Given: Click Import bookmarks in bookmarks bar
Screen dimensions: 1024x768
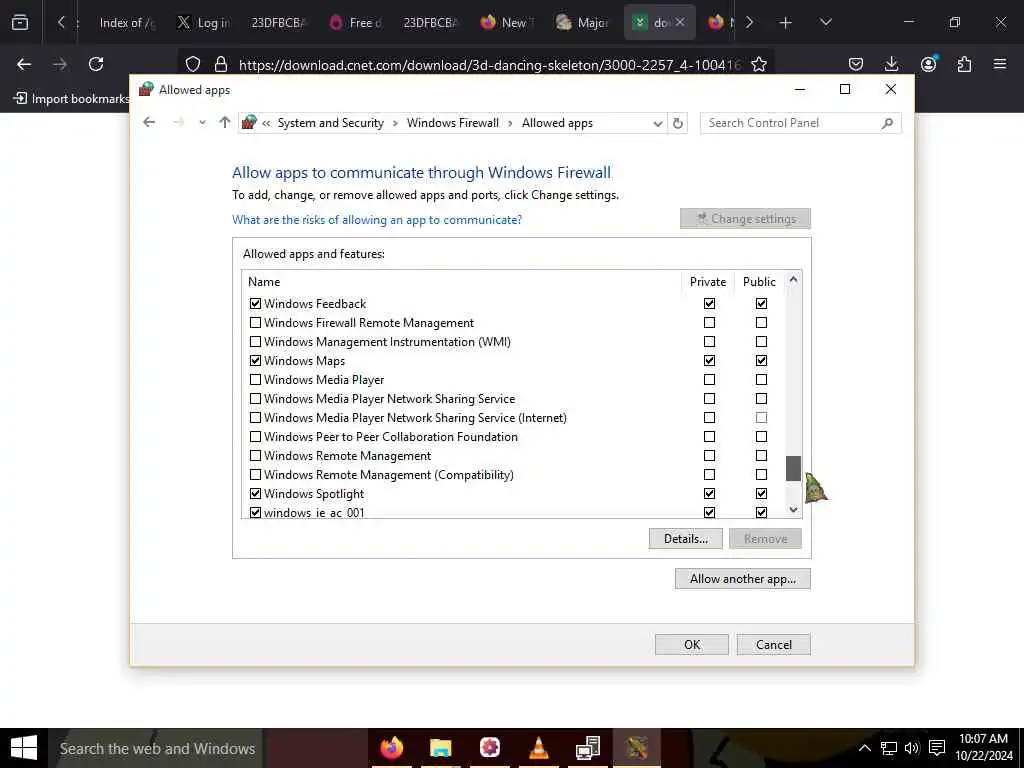Looking at the screenshot, I should (x=72, y=99).
